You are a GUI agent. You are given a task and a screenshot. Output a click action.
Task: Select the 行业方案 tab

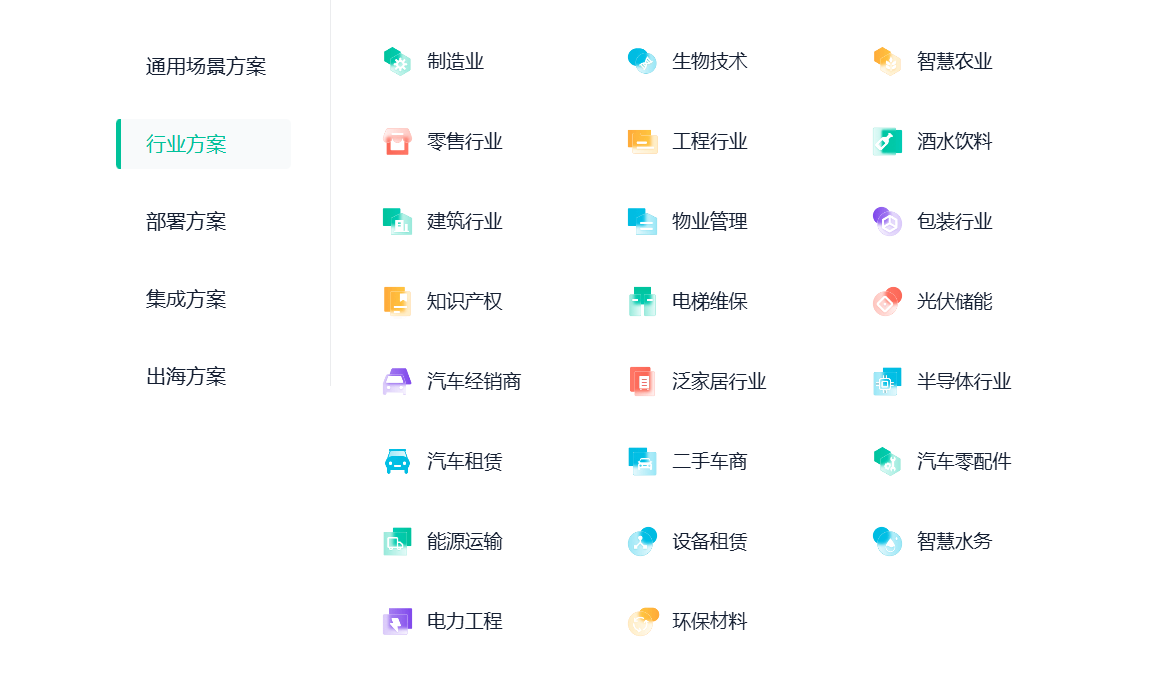coord(203,144)
